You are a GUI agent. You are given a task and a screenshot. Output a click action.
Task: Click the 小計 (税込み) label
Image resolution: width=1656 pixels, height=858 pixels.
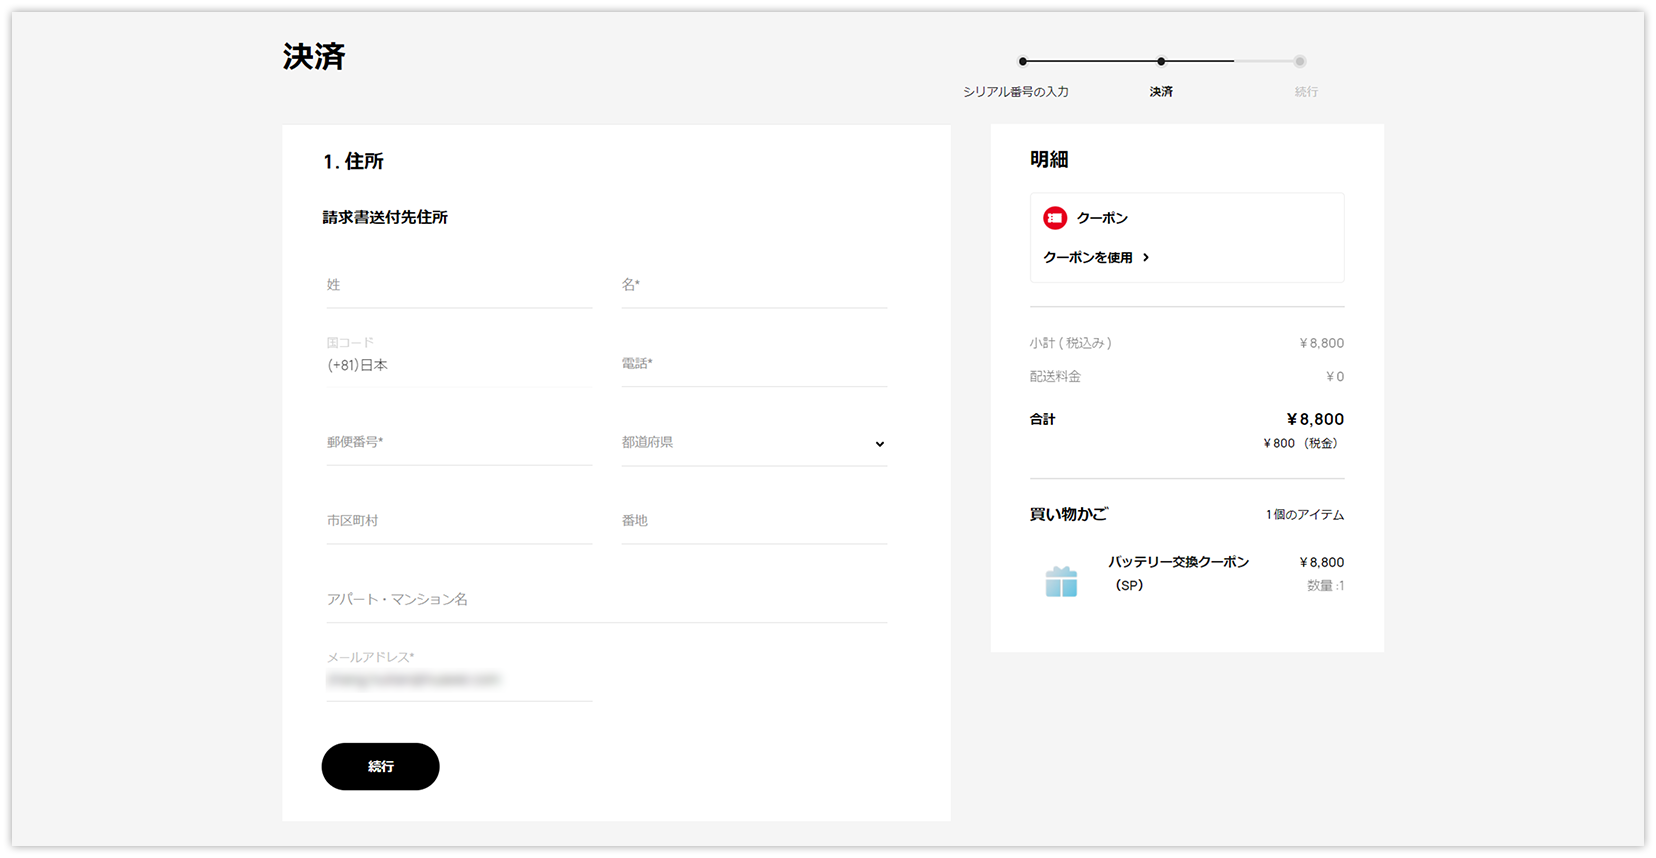1071,343
